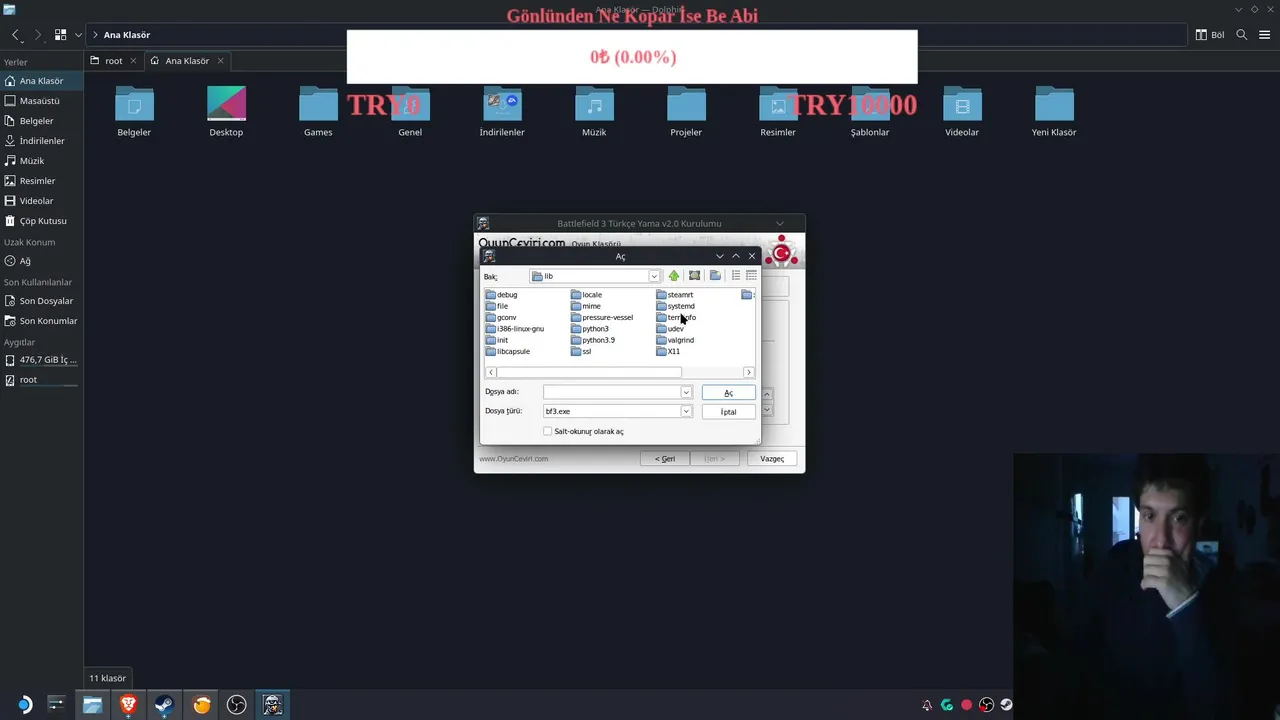Click the Geri button in installer
Viewport: 1280px width, 720px height.
[x=665, y=458]
